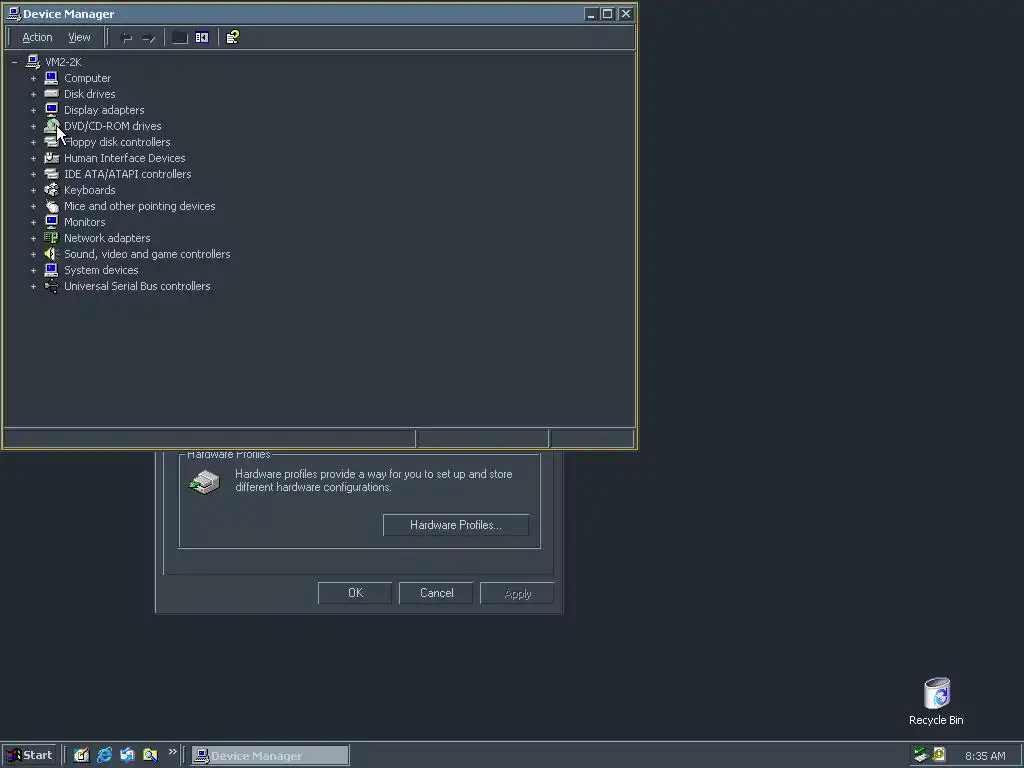1024x768 pixels.
Task: Expand the Keyboards category
Action: pos(33,190)
